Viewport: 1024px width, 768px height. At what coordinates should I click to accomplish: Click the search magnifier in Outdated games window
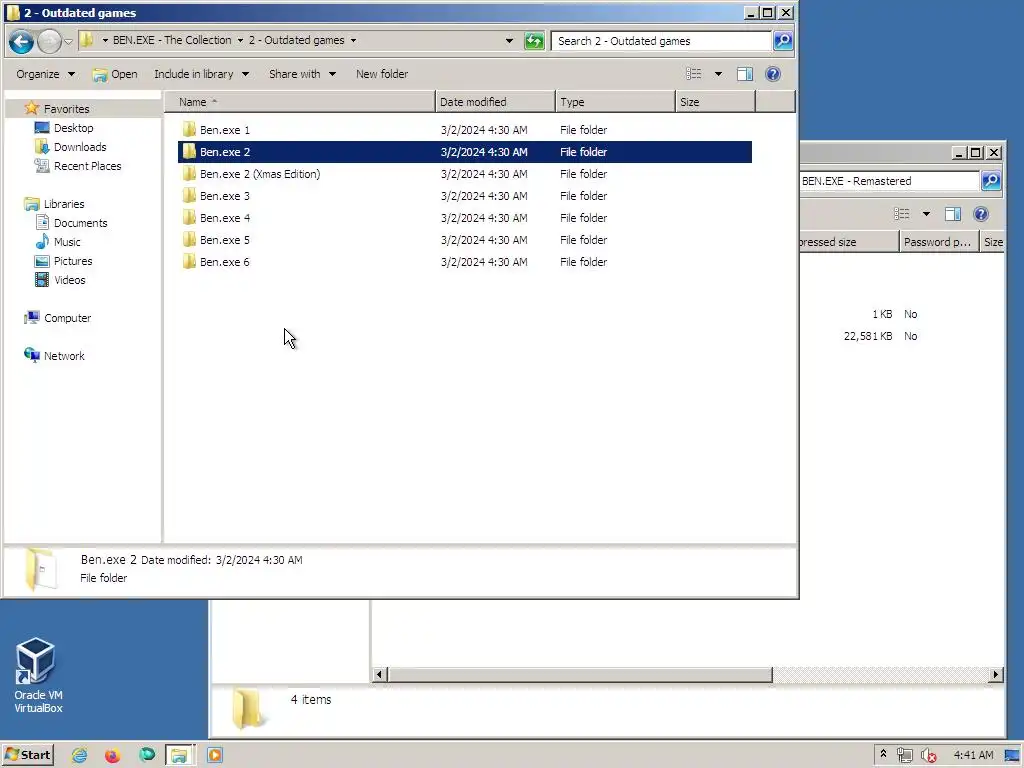(782, 41)
